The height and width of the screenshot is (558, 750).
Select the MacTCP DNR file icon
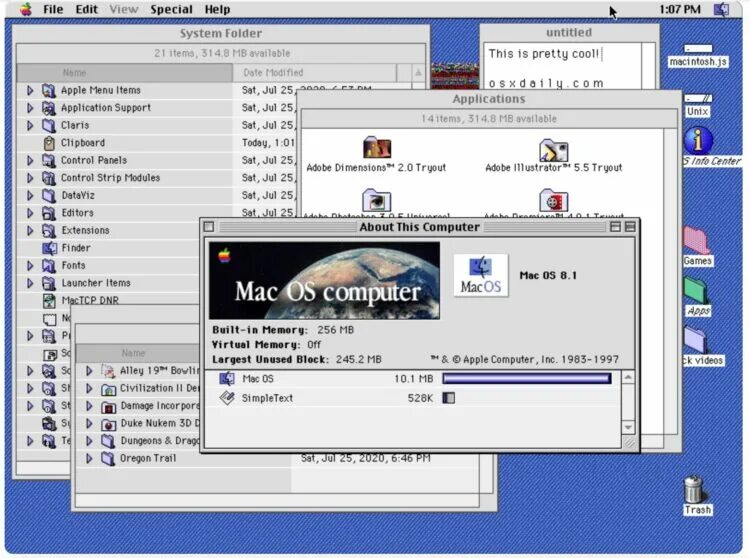click(x=49, y=301)
